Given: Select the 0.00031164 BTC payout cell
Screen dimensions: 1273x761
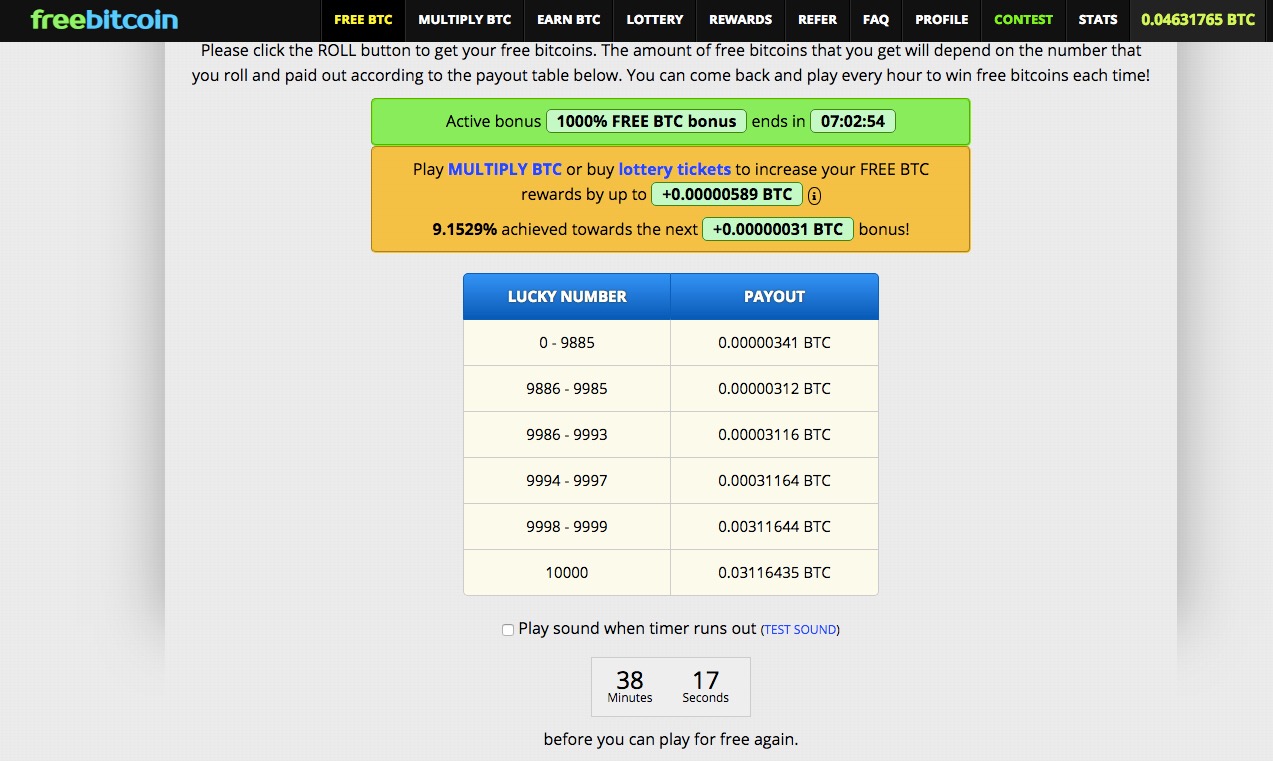Looking at the screenshot, I should point(774,481).
